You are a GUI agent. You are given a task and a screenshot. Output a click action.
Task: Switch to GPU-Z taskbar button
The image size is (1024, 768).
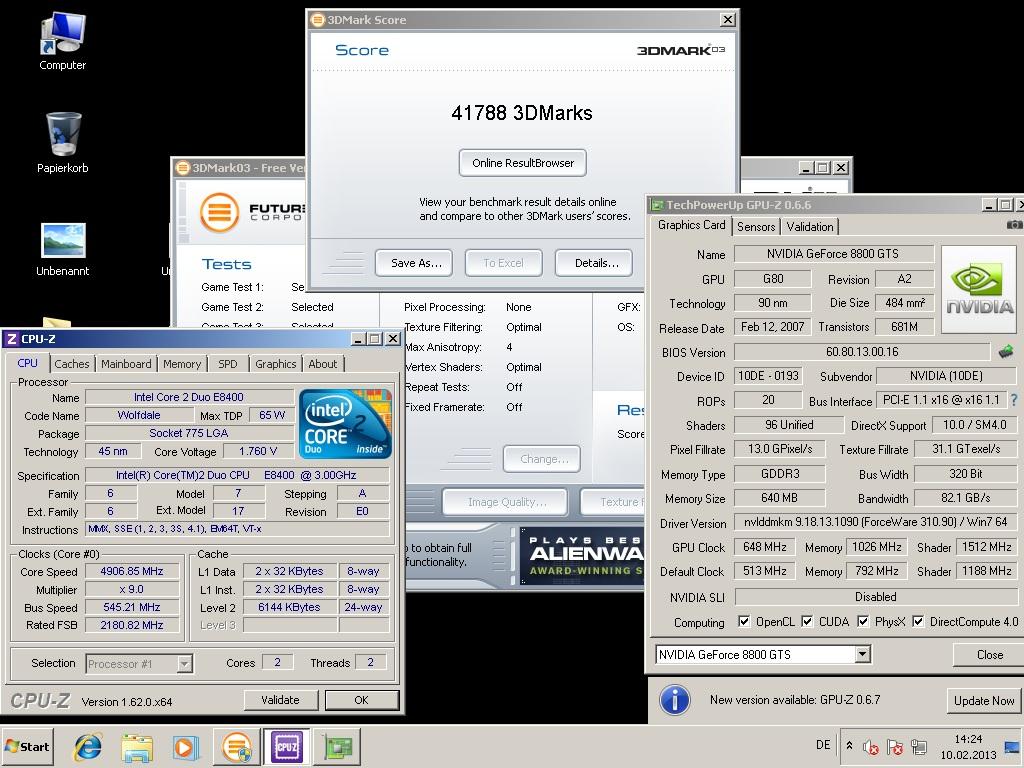pos(337,746)
